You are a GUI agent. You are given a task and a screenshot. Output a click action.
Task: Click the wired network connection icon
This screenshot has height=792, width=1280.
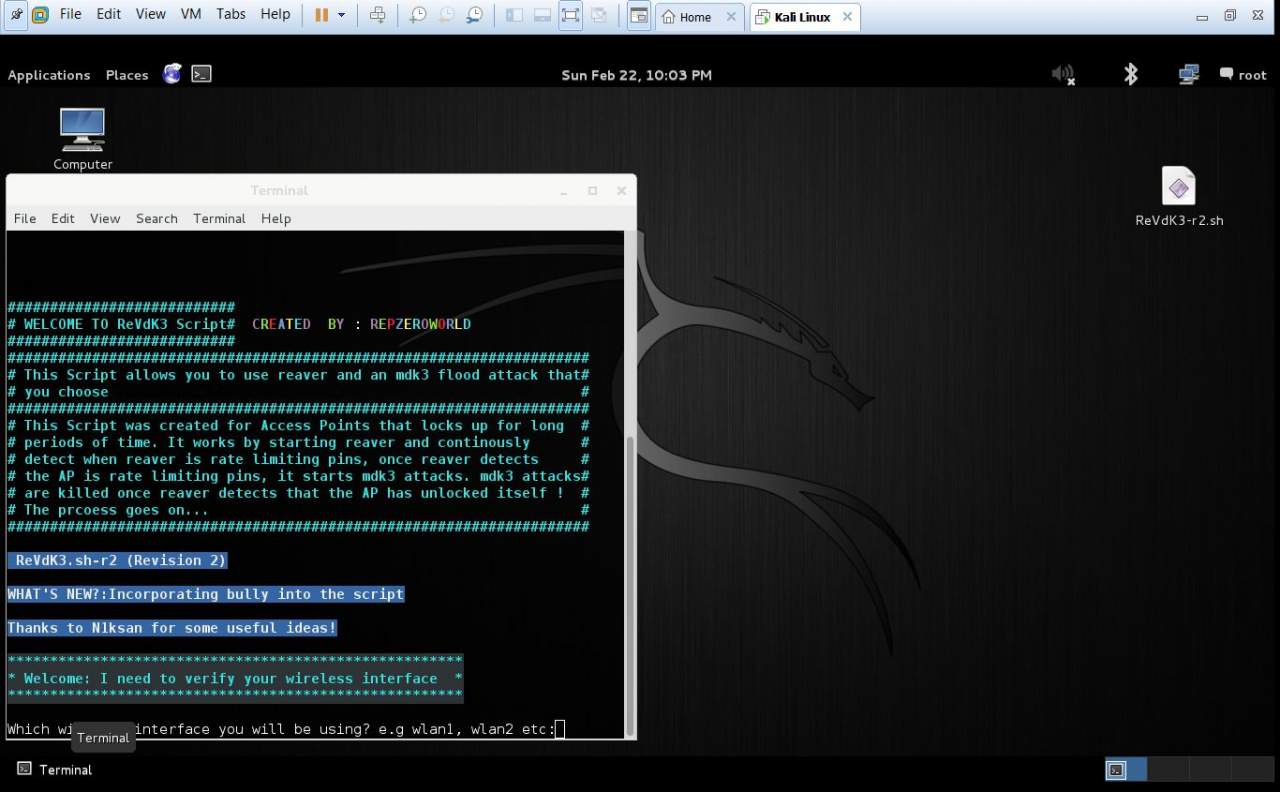point(1189,74)
